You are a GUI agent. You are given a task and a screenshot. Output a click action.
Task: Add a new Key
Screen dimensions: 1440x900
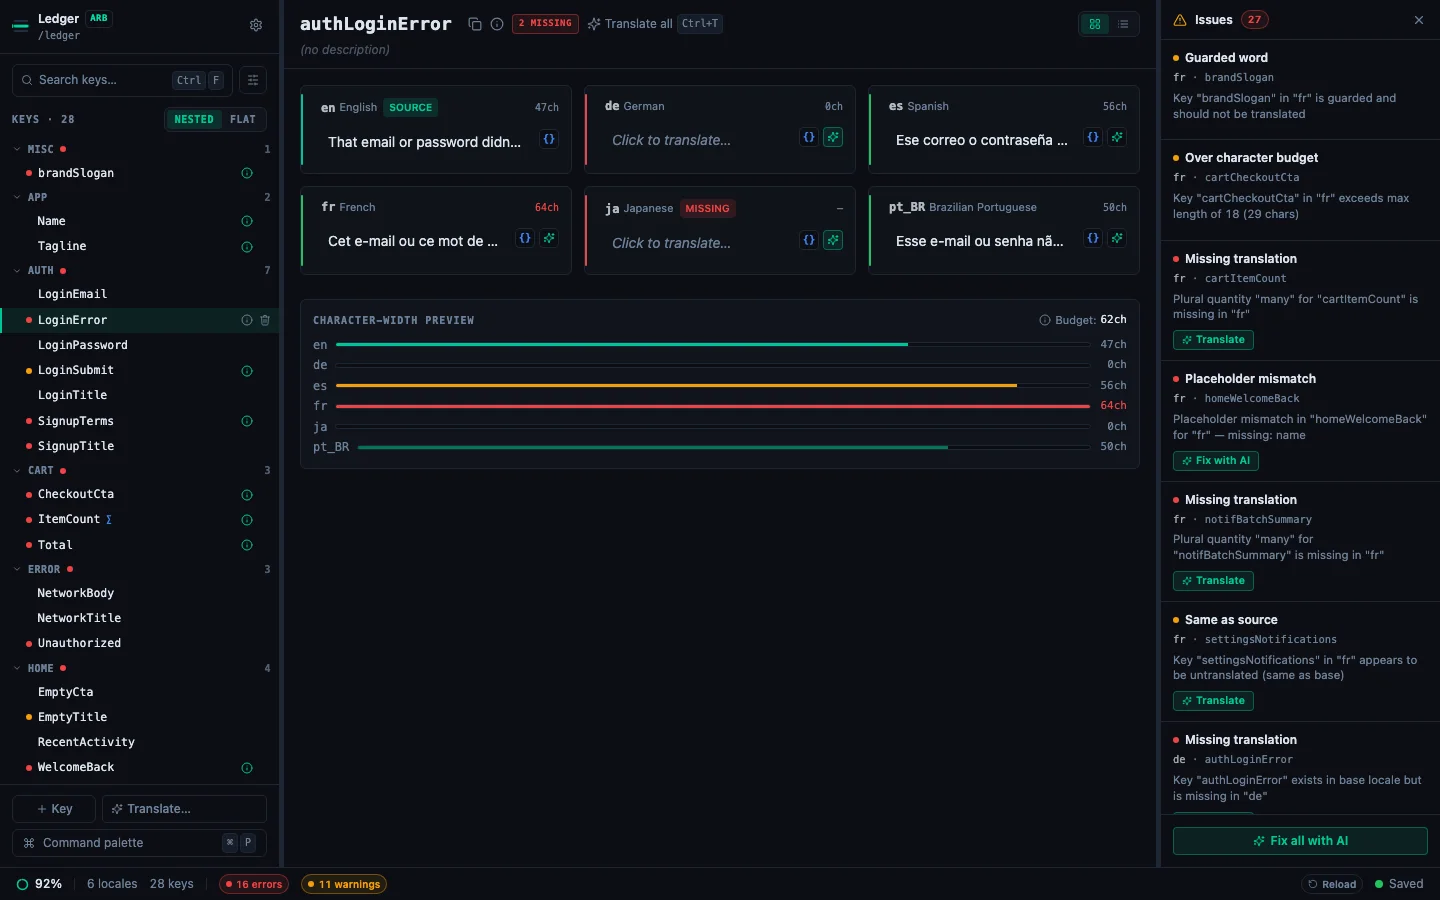tap(54, 809)
